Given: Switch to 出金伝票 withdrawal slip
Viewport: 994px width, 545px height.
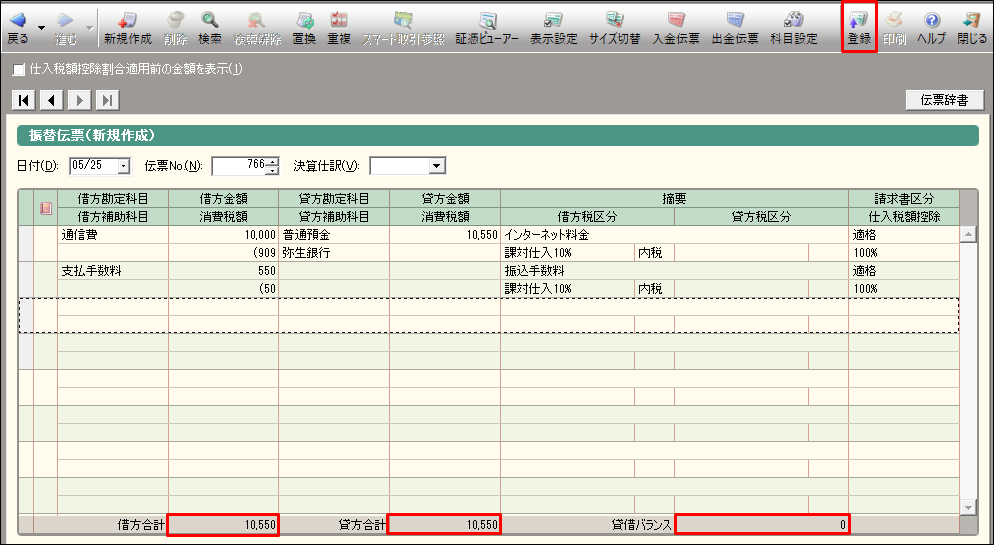Looking at the screenshot, I should coord(735,27).
